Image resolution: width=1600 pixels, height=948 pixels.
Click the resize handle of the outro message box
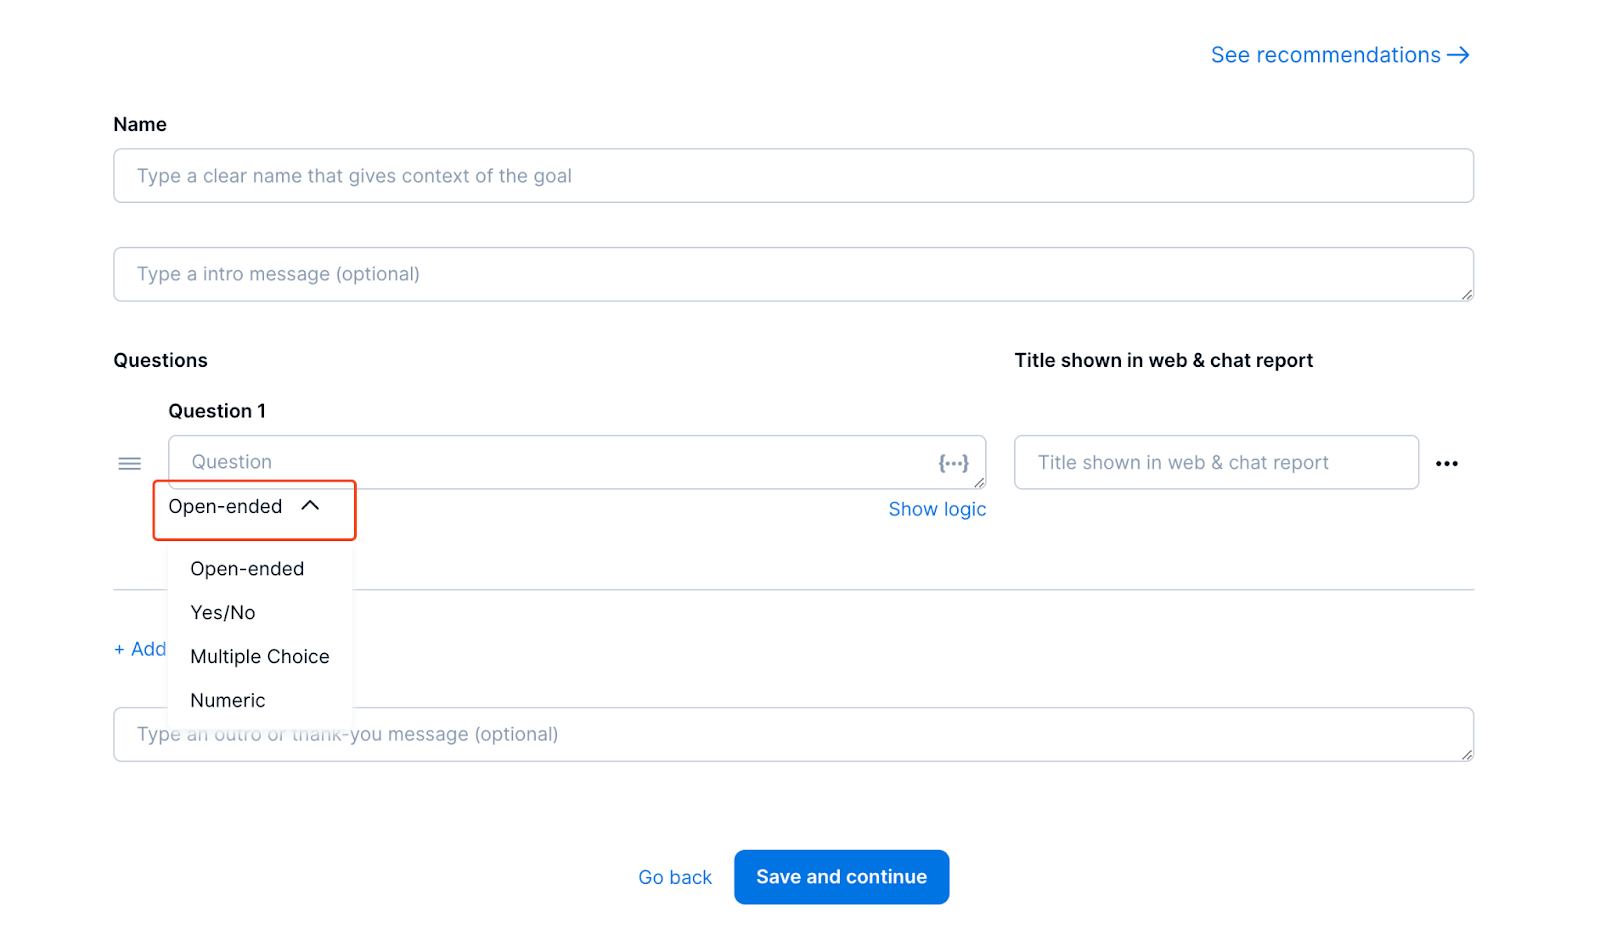point(1465,756)
